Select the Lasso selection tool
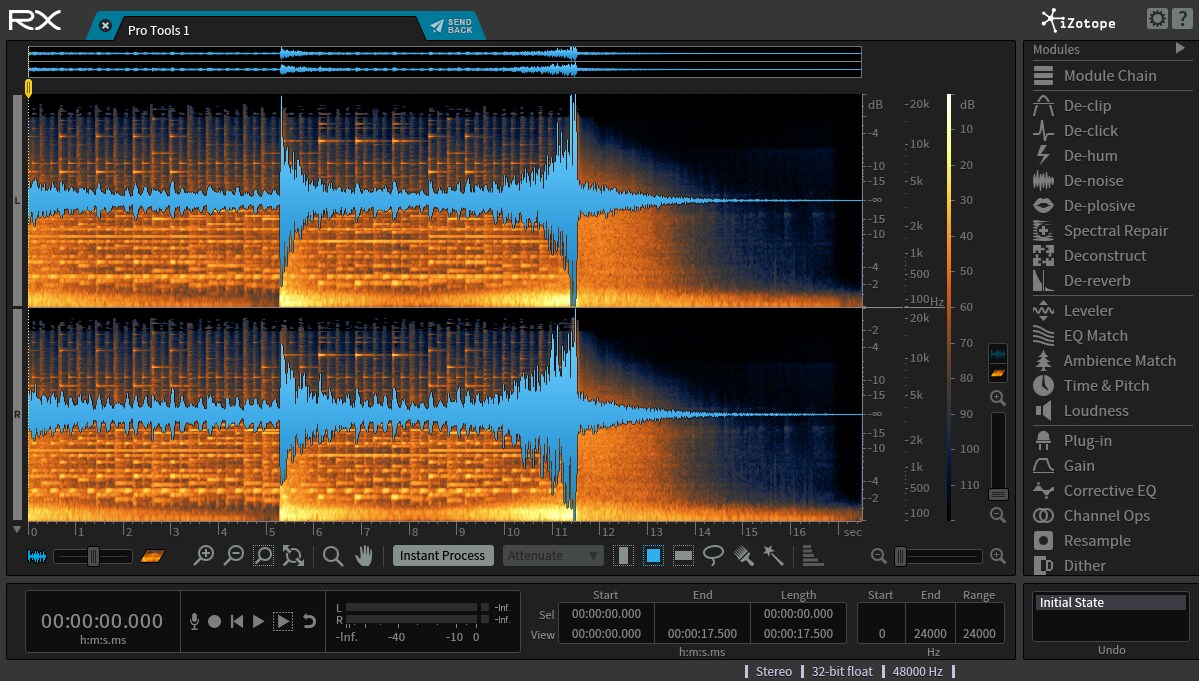Image resolution: width=1199 pixels, height=681 pixels. [x=713, y=556]
